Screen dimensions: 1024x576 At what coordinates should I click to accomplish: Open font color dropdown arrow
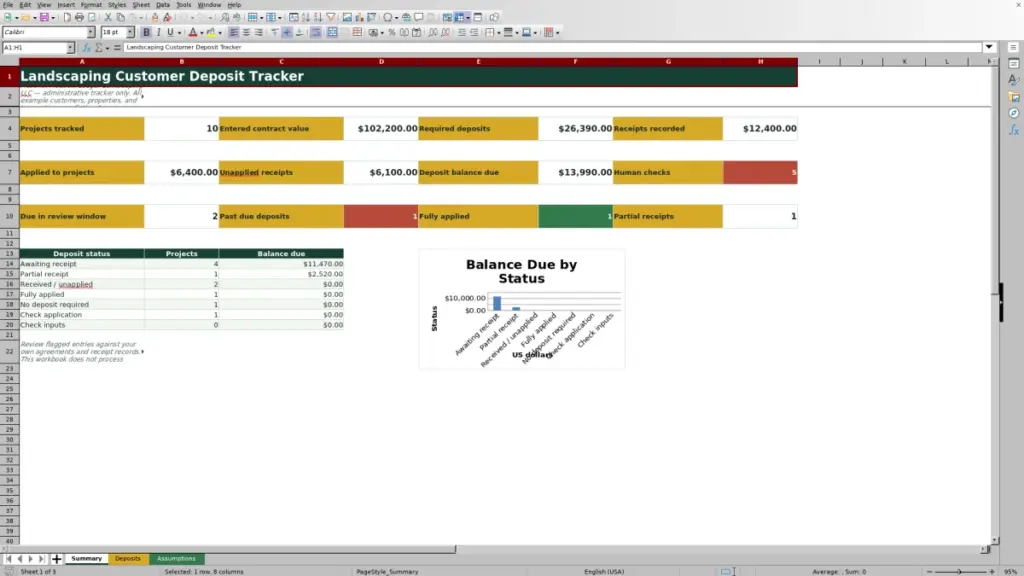pyautogui.click(x=202, y=33)
